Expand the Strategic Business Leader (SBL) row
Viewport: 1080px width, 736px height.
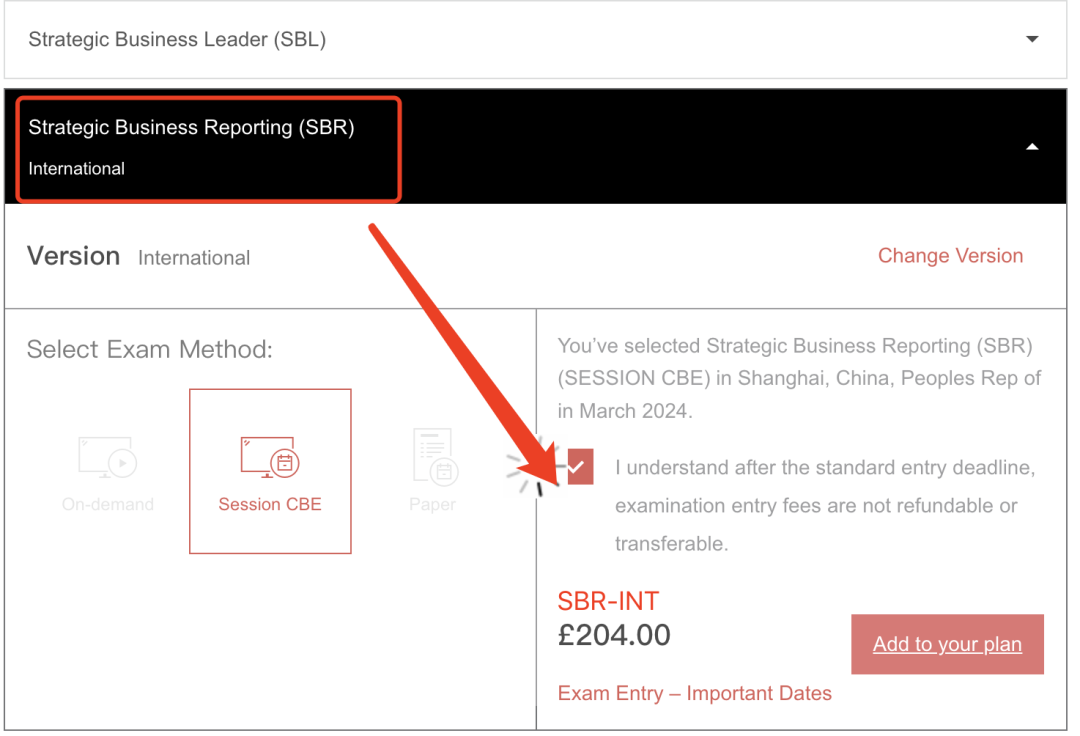(535, 39)
